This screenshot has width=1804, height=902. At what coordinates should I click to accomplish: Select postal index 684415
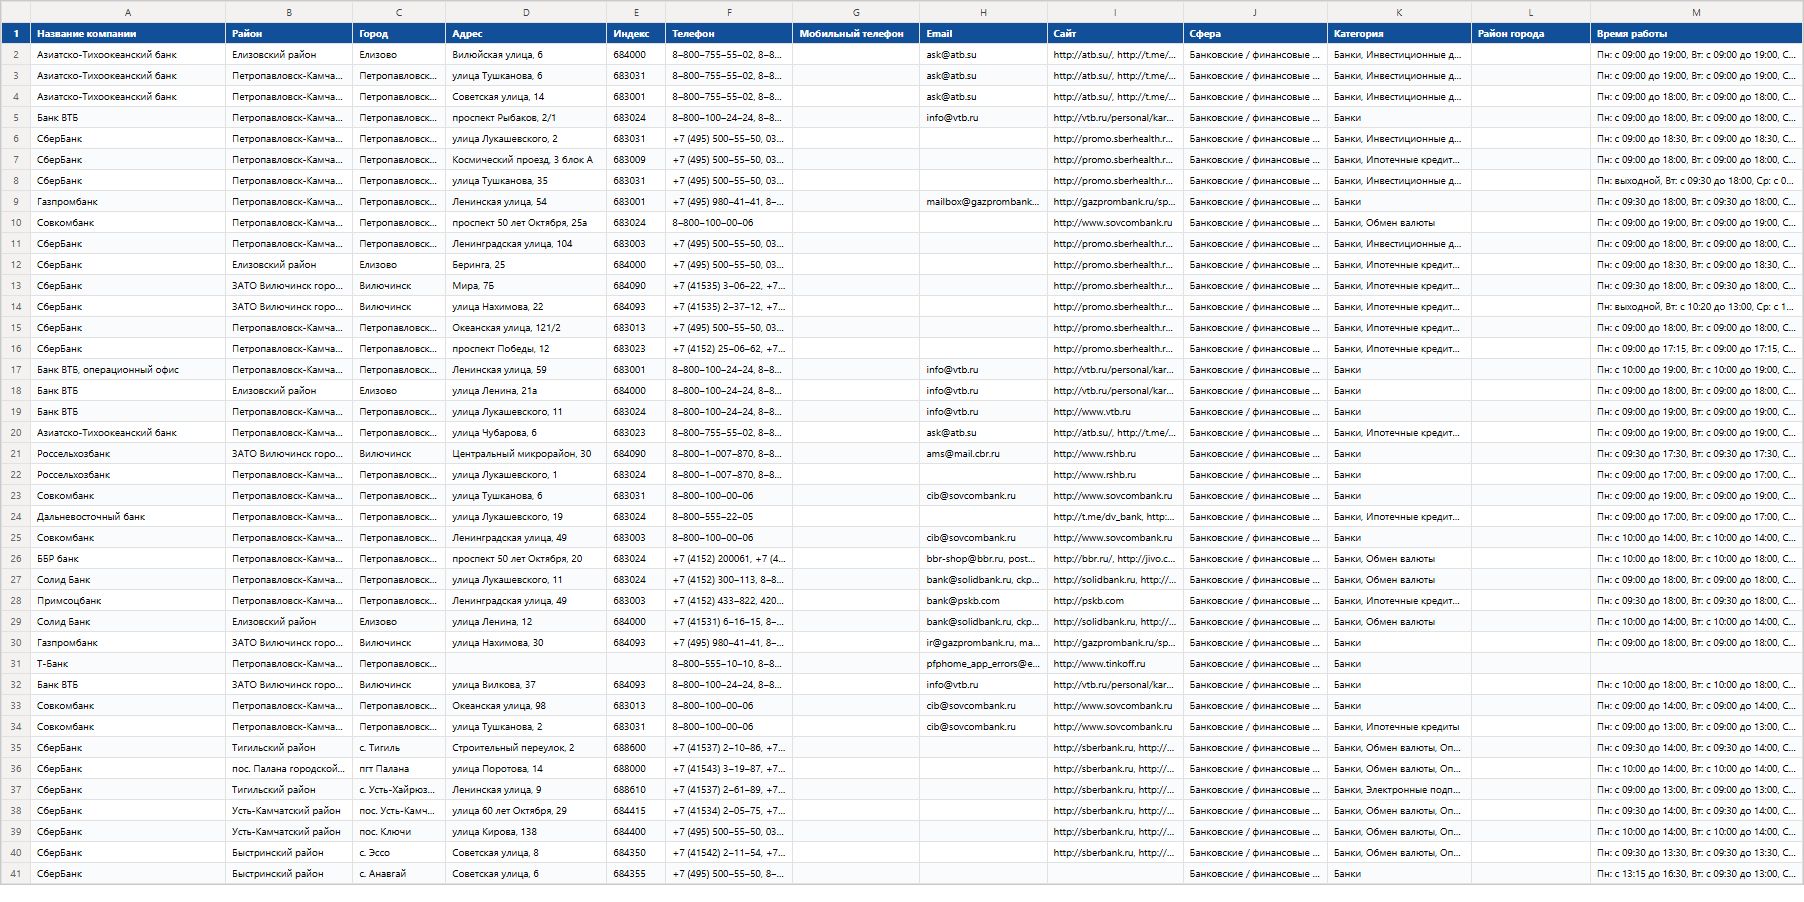[636, 811]
